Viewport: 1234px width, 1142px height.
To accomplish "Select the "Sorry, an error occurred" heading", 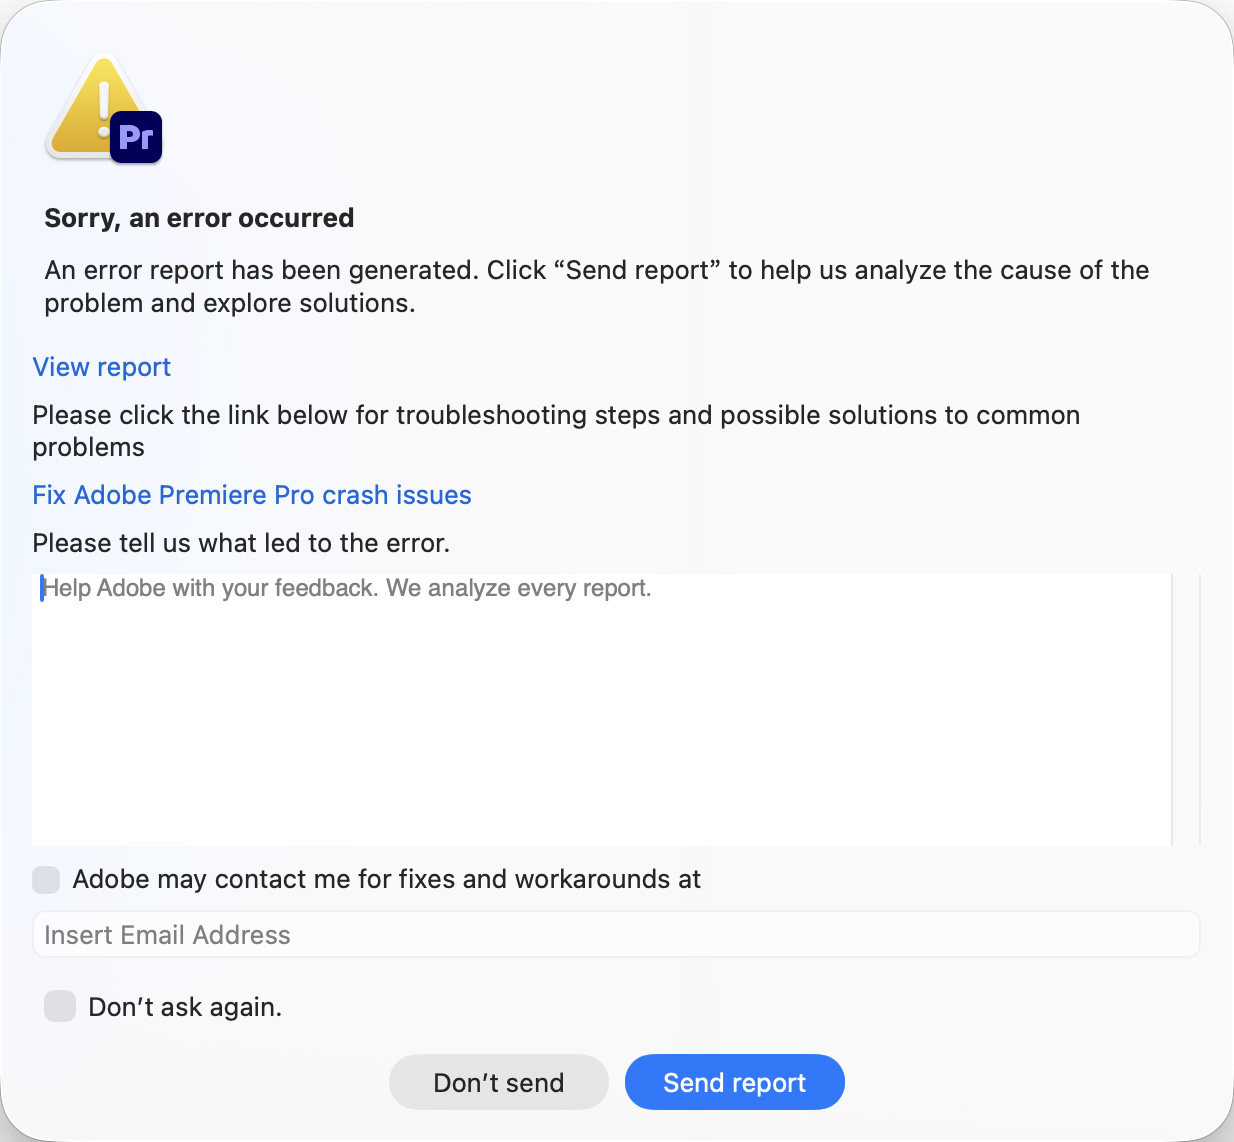I will pos(199,218).
